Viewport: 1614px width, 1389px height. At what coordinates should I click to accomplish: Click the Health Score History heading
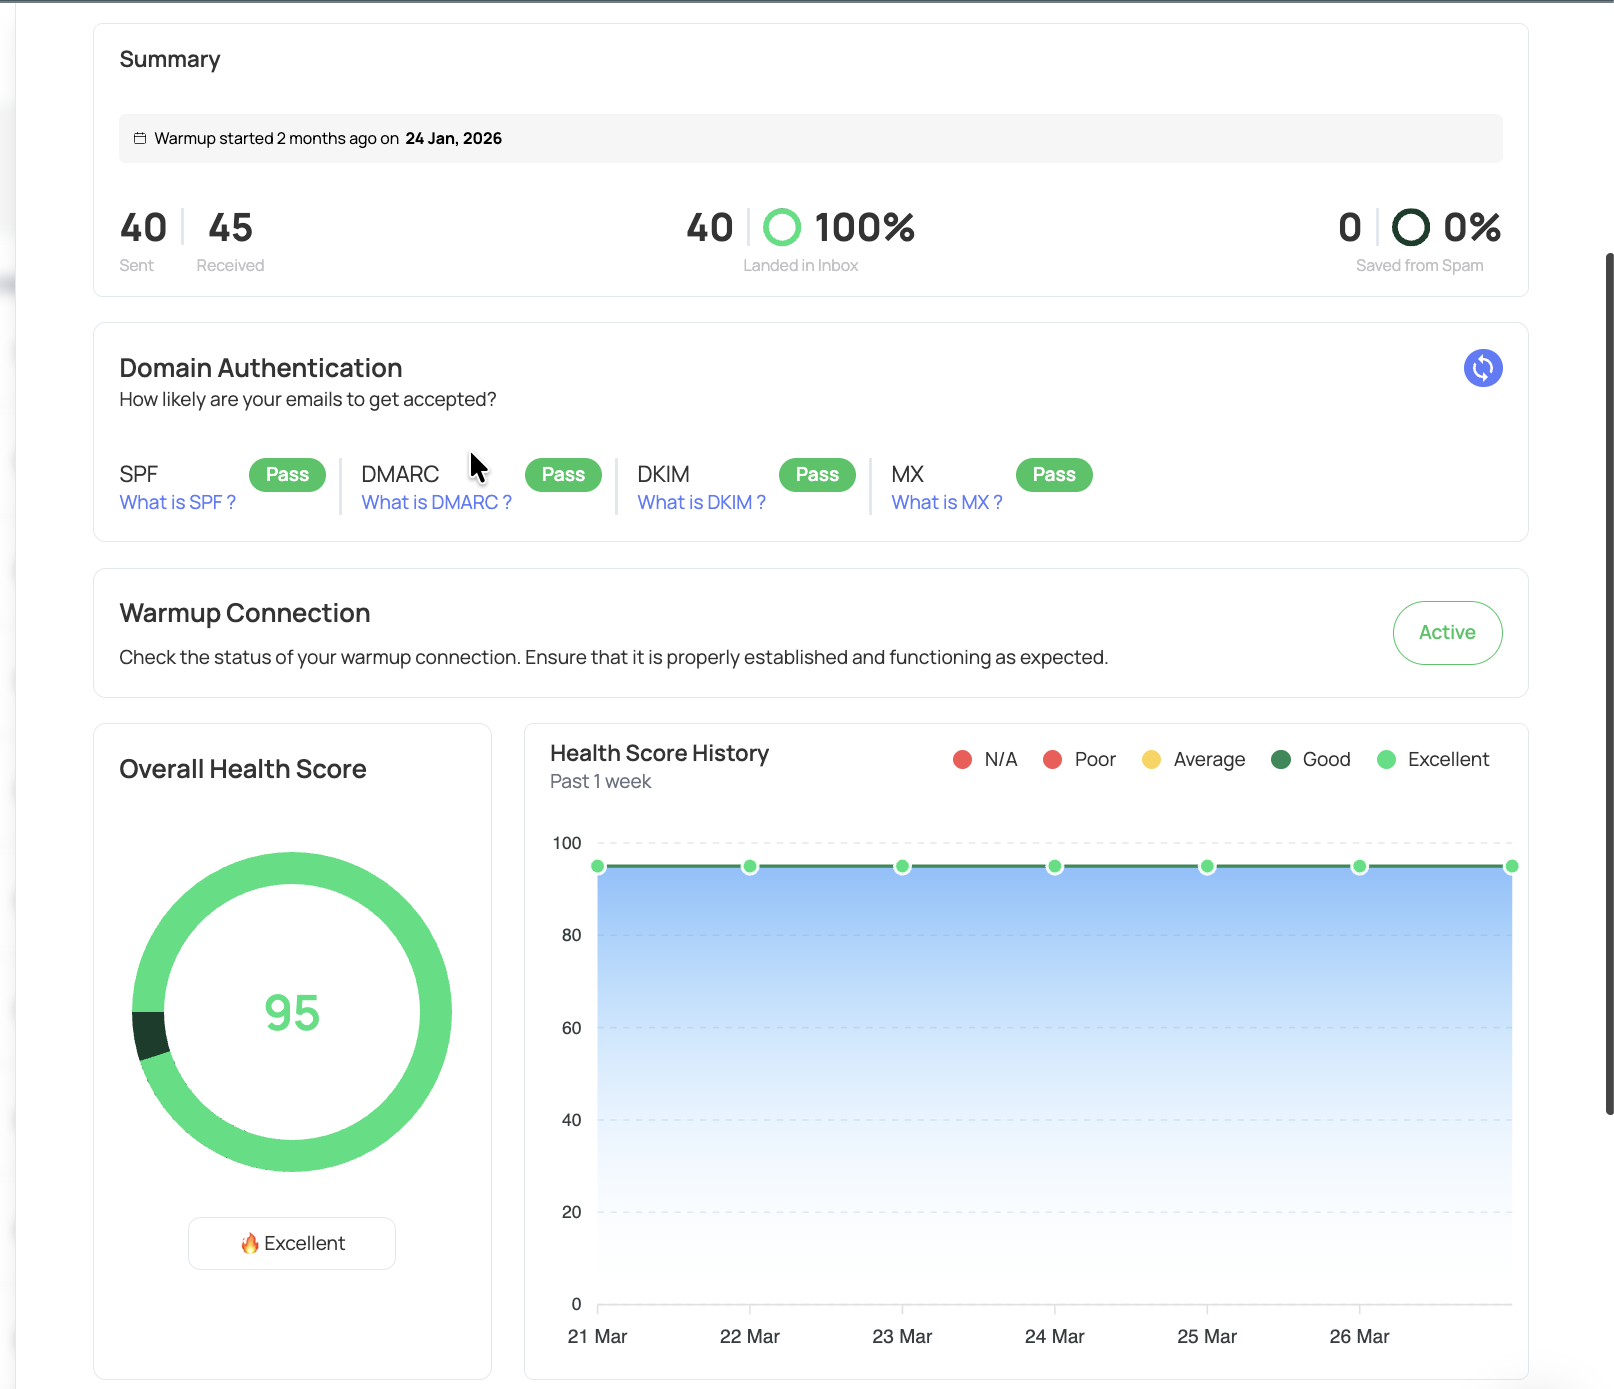pos(660,753)
